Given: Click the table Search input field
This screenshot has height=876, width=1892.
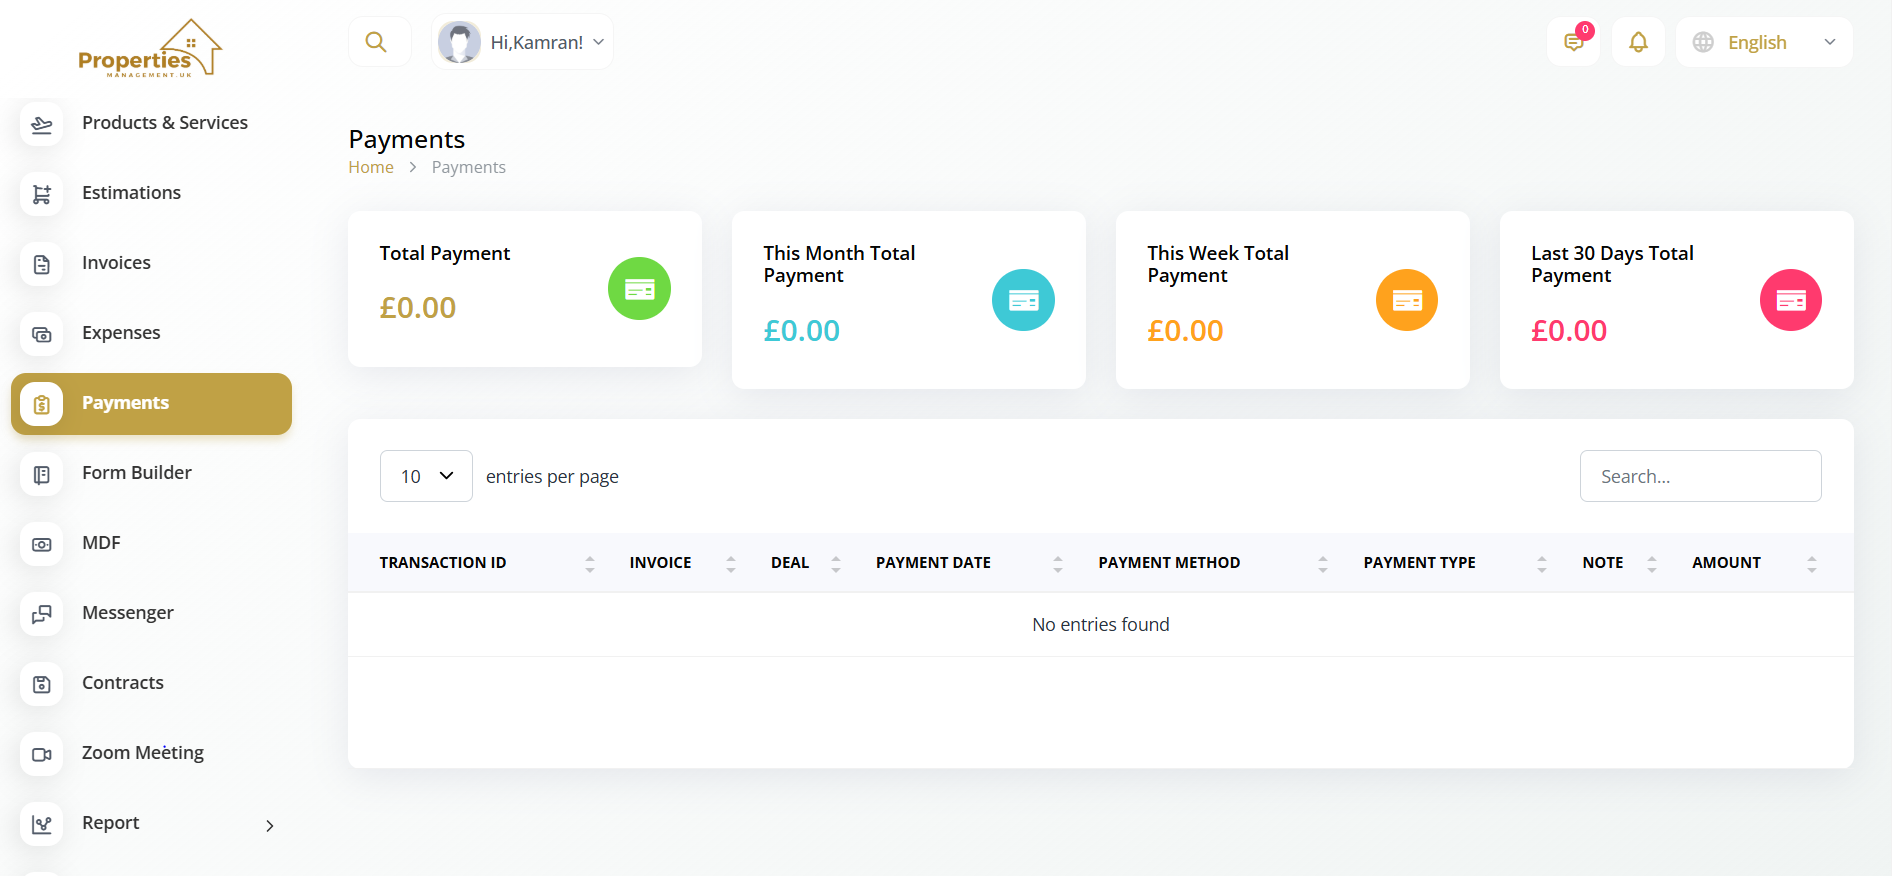Looking at the screenshot, I should pyautogui.click(x=1700, y=476).
